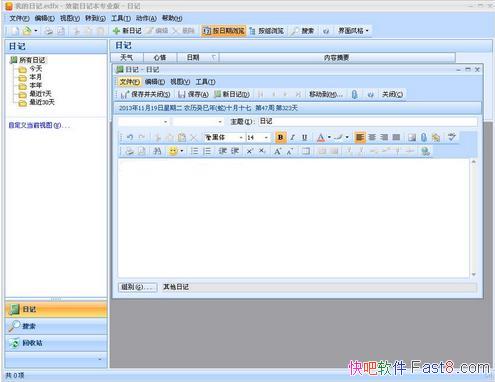
Task: Open the main 编辑 menu
Action: pyautogui.click(x=44, y=18)
